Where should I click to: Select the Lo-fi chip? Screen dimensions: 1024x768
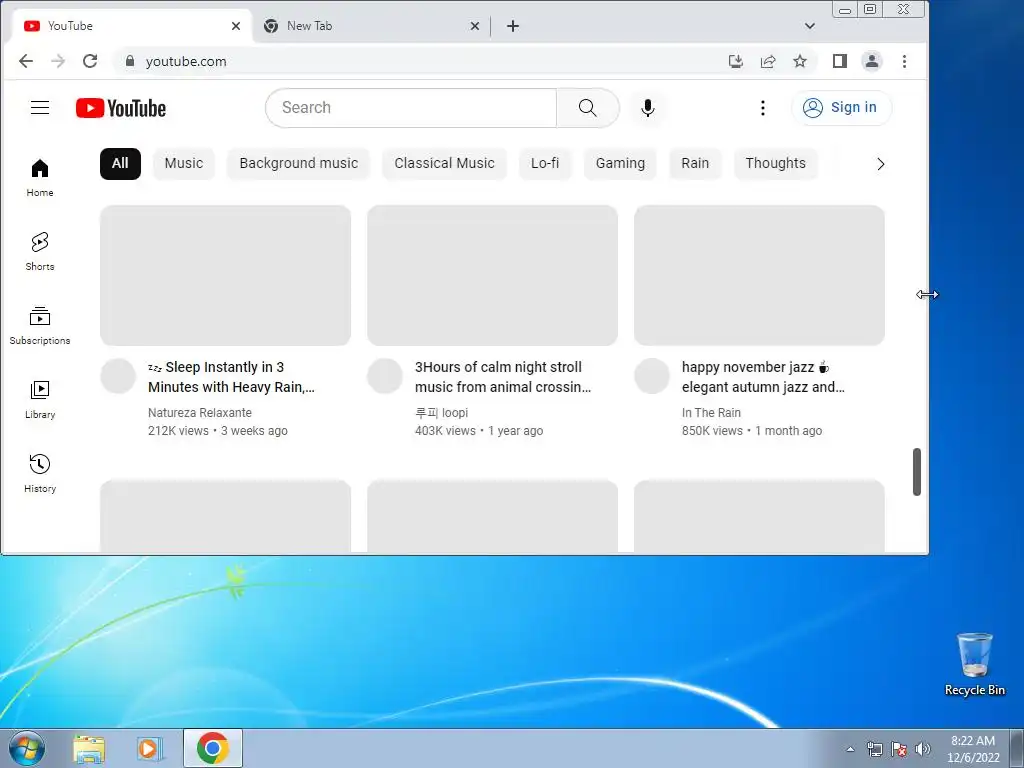545,163
